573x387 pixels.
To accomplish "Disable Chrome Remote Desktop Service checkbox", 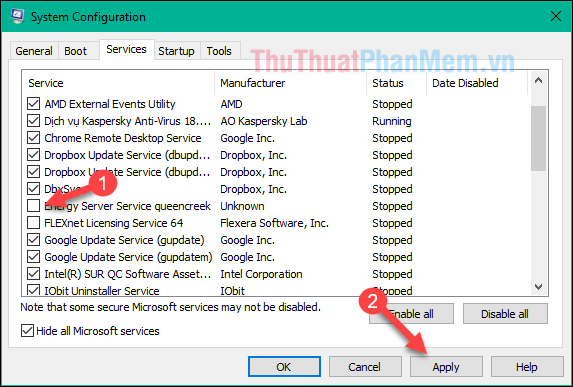I will click(x=34, y=138).
